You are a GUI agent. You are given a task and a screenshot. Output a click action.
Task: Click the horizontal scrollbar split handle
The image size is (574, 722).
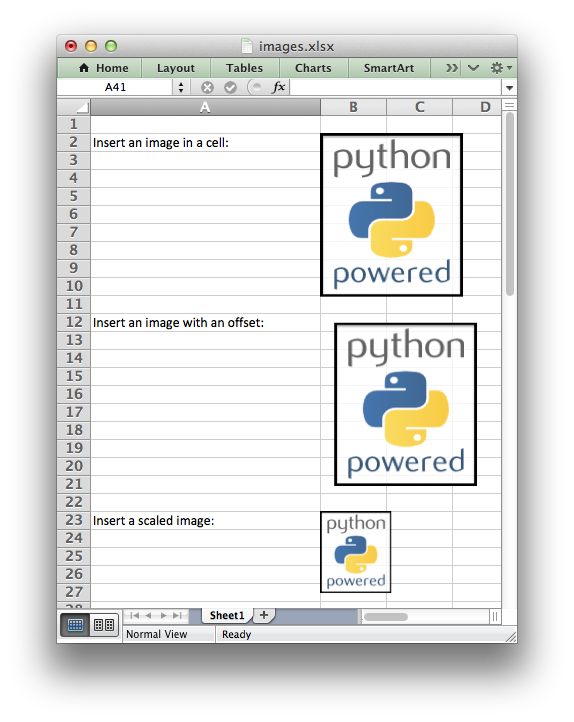tap(495, 617)
